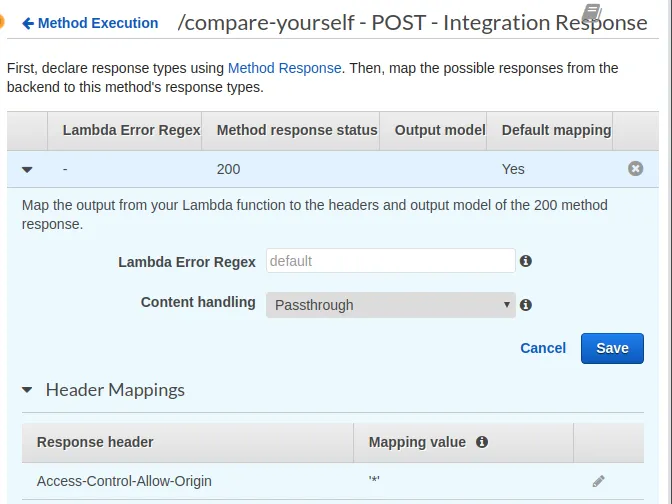
Task: Click the Default mapping column header
Action: [x=556, y=130]
